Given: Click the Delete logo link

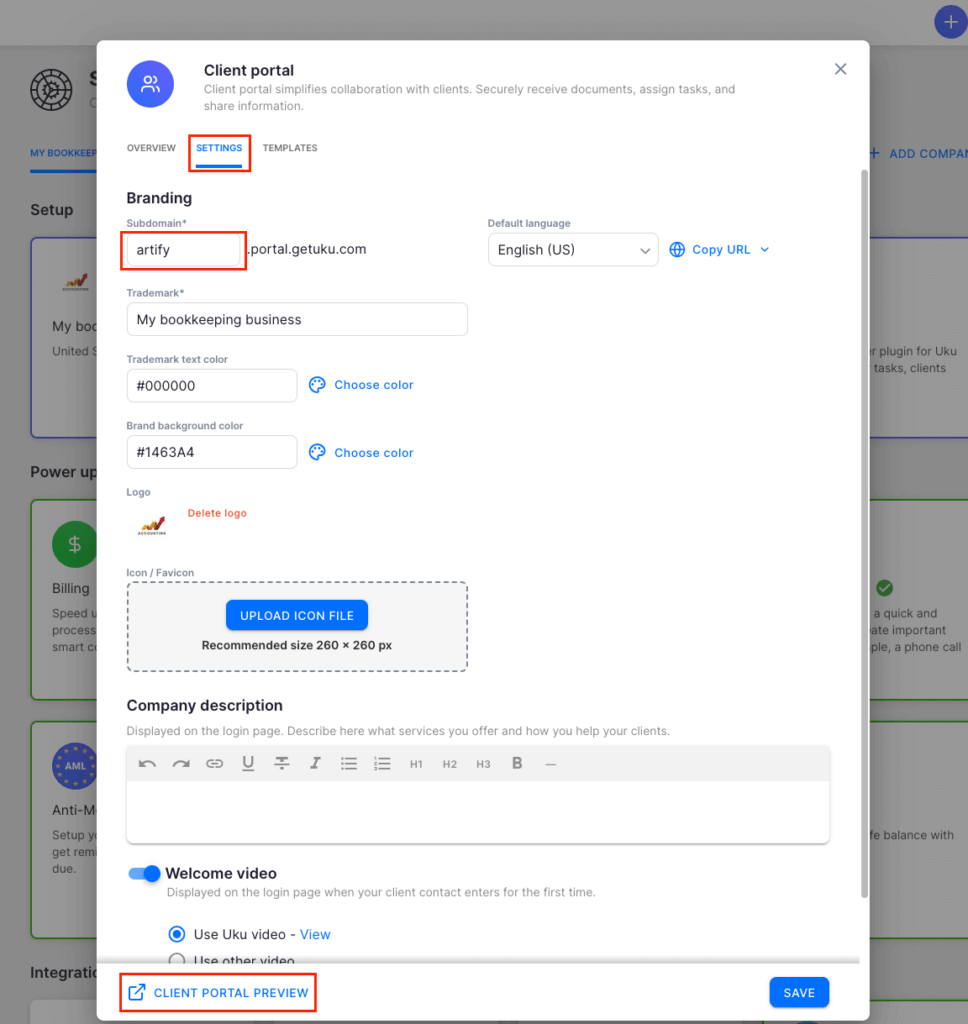Looking at the screenshot, I should pyautogui.click(x=217, y=513).
